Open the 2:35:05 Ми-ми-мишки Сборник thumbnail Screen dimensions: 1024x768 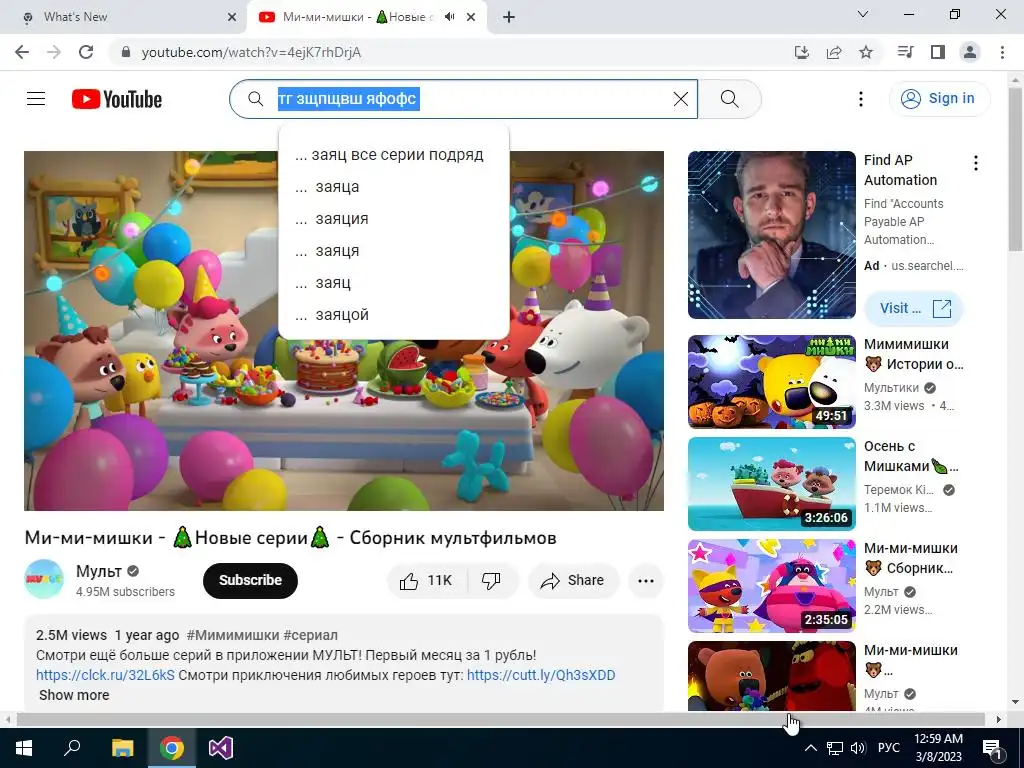coord(771,585)
